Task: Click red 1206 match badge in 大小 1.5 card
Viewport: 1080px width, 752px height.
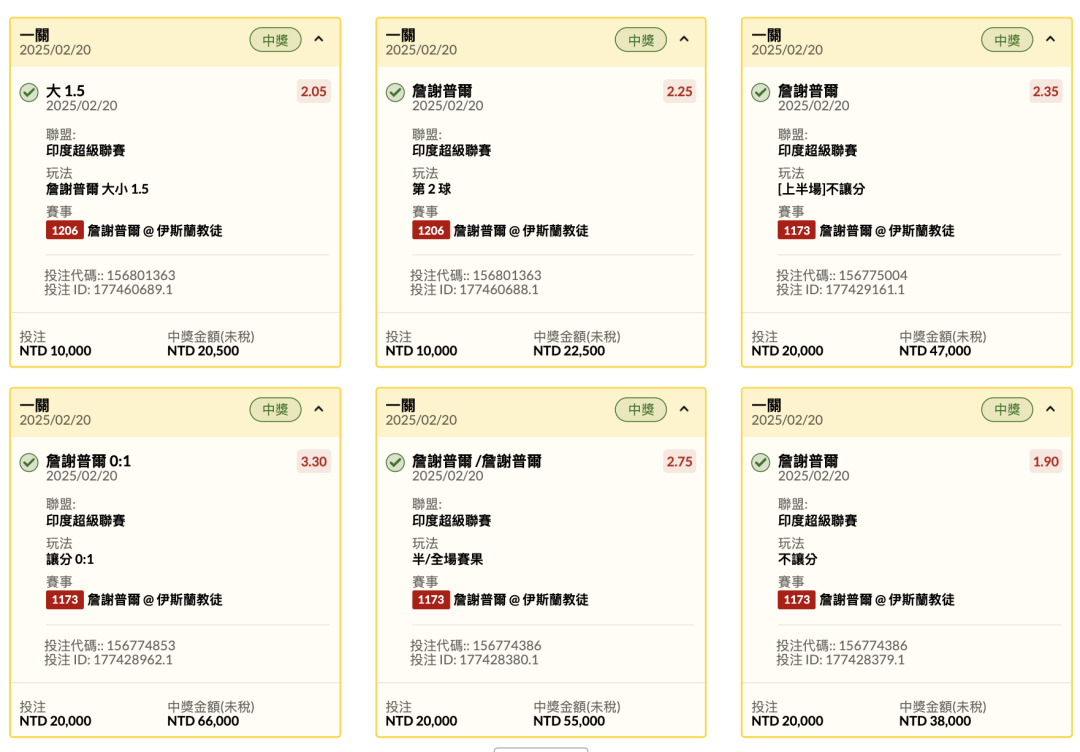Action: 65,230
